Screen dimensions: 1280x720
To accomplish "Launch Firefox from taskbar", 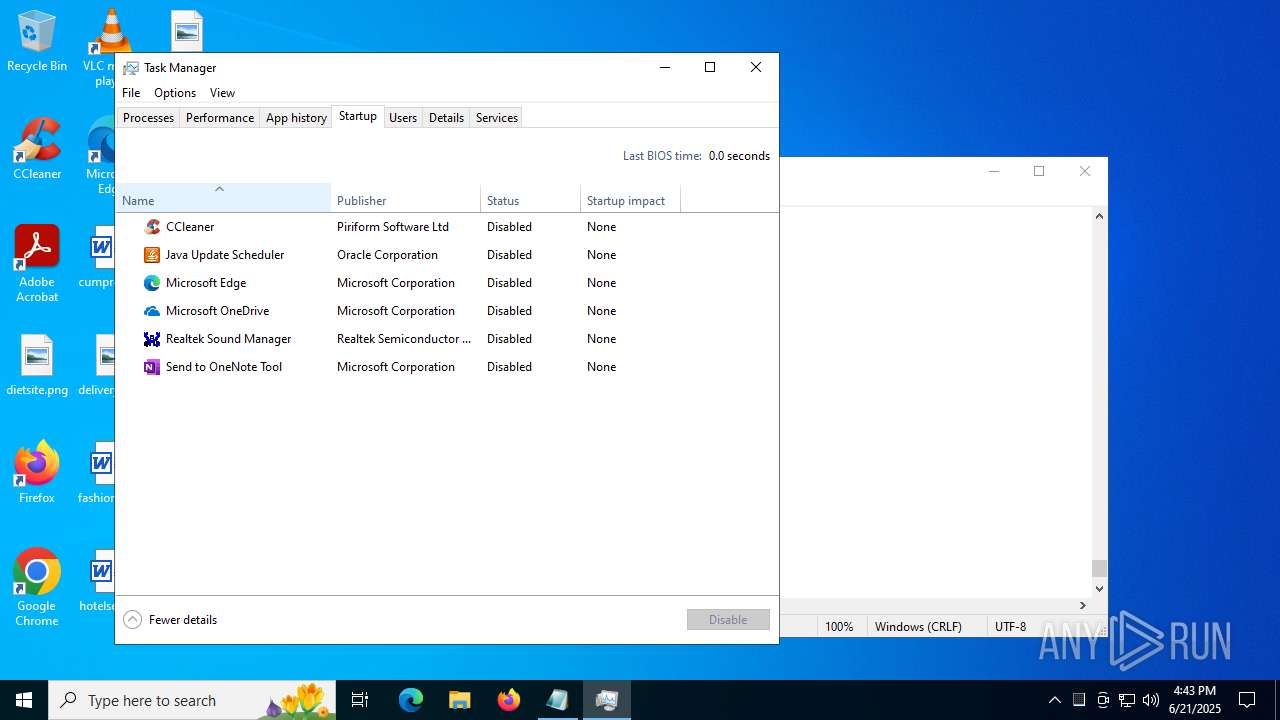I will click(509, 700).
